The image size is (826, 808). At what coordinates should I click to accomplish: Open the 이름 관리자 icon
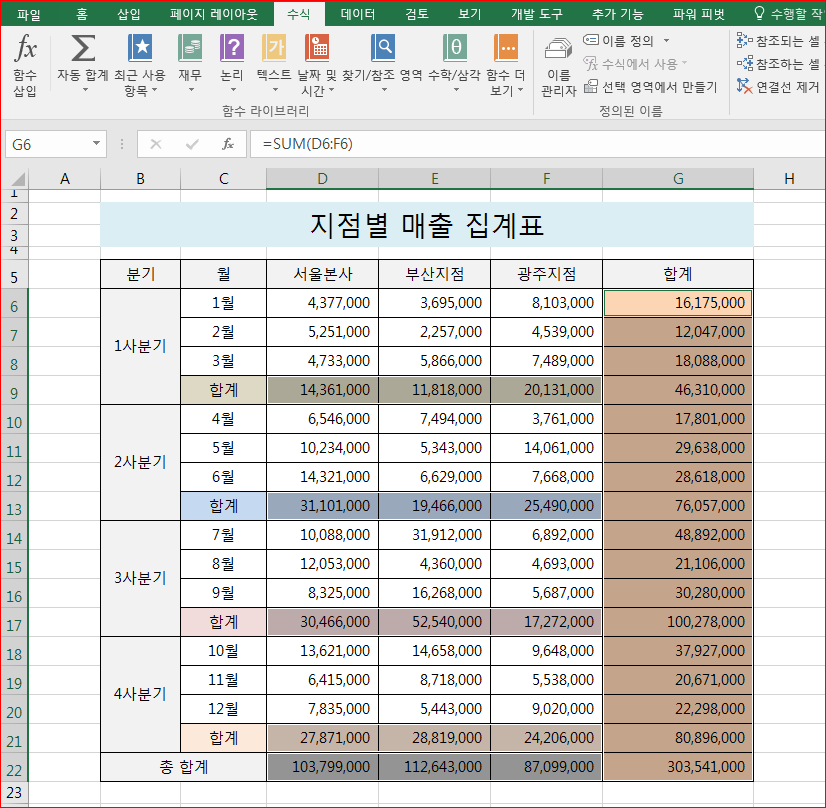[558, 50]
